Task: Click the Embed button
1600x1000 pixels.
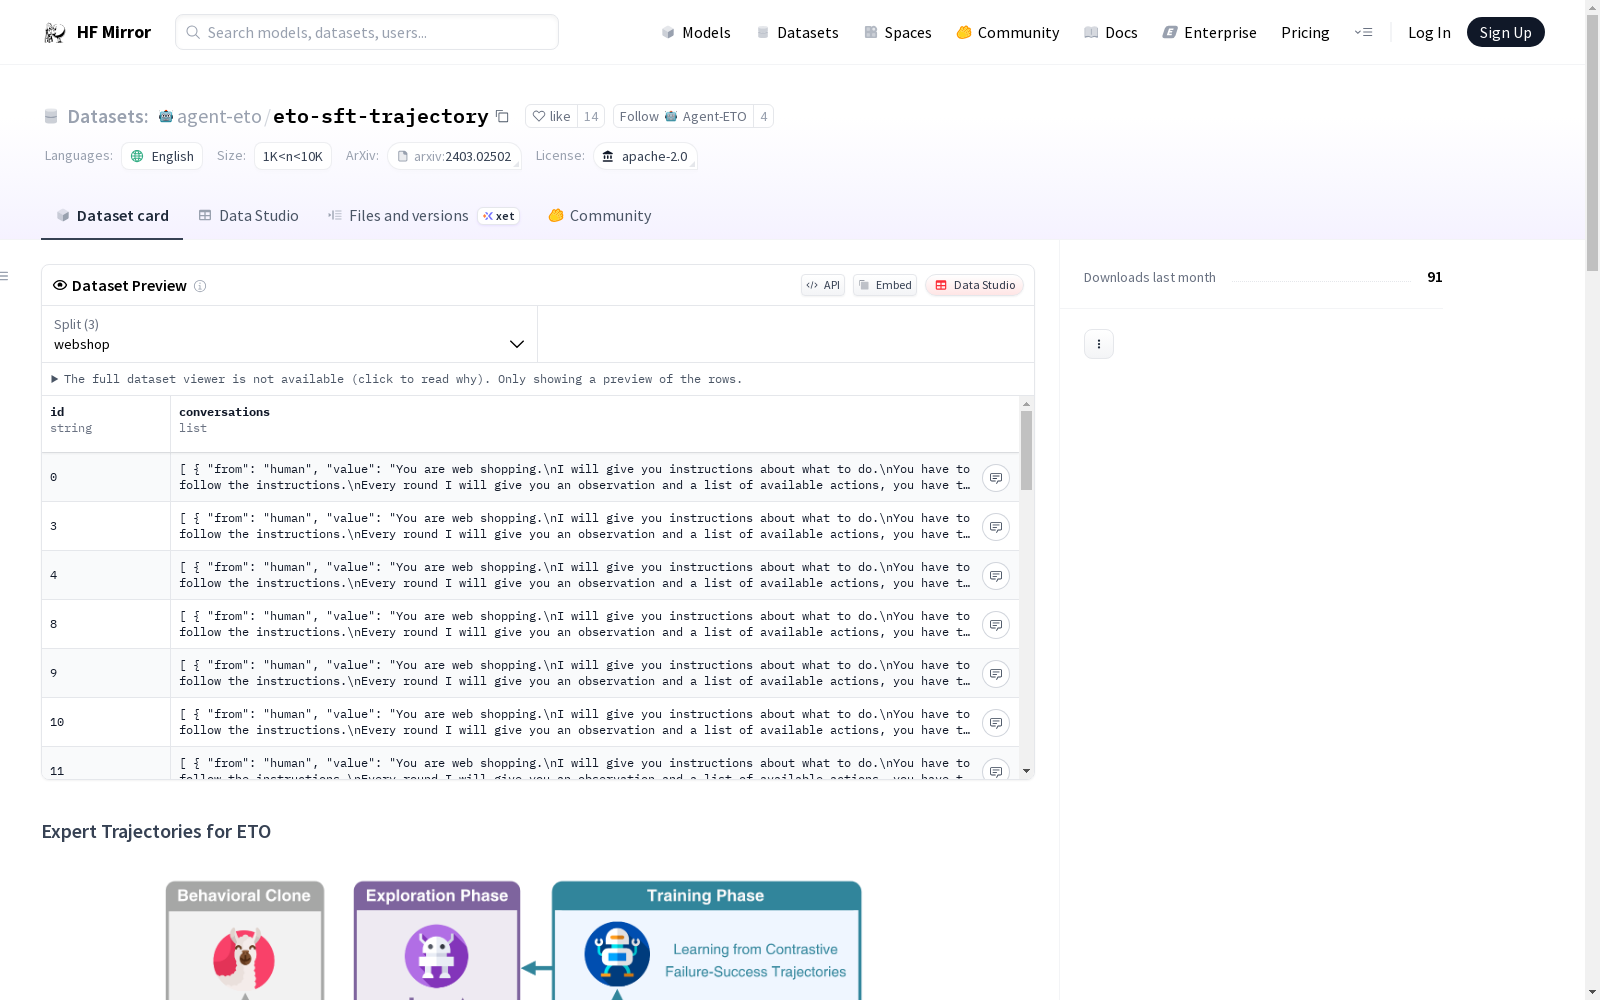Action: [x=885, y=286]
